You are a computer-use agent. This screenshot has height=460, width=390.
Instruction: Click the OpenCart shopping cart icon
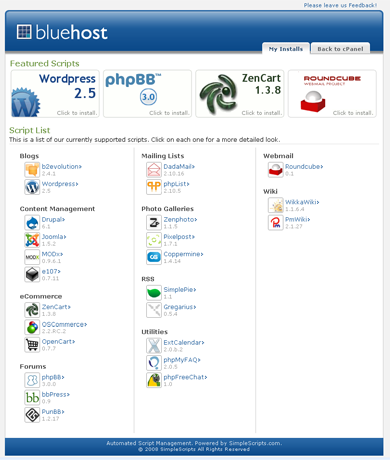pyautogui.click(x=32, y=345)
